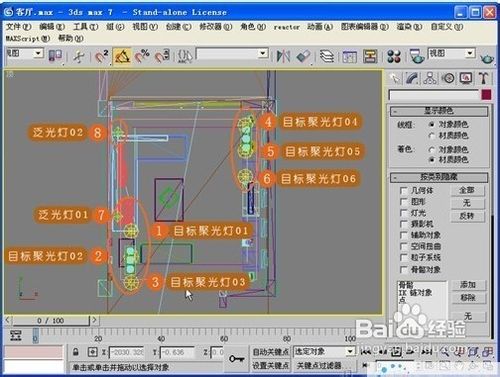Click the object name input field
The image size is (500, 377).
click(434, 95)
